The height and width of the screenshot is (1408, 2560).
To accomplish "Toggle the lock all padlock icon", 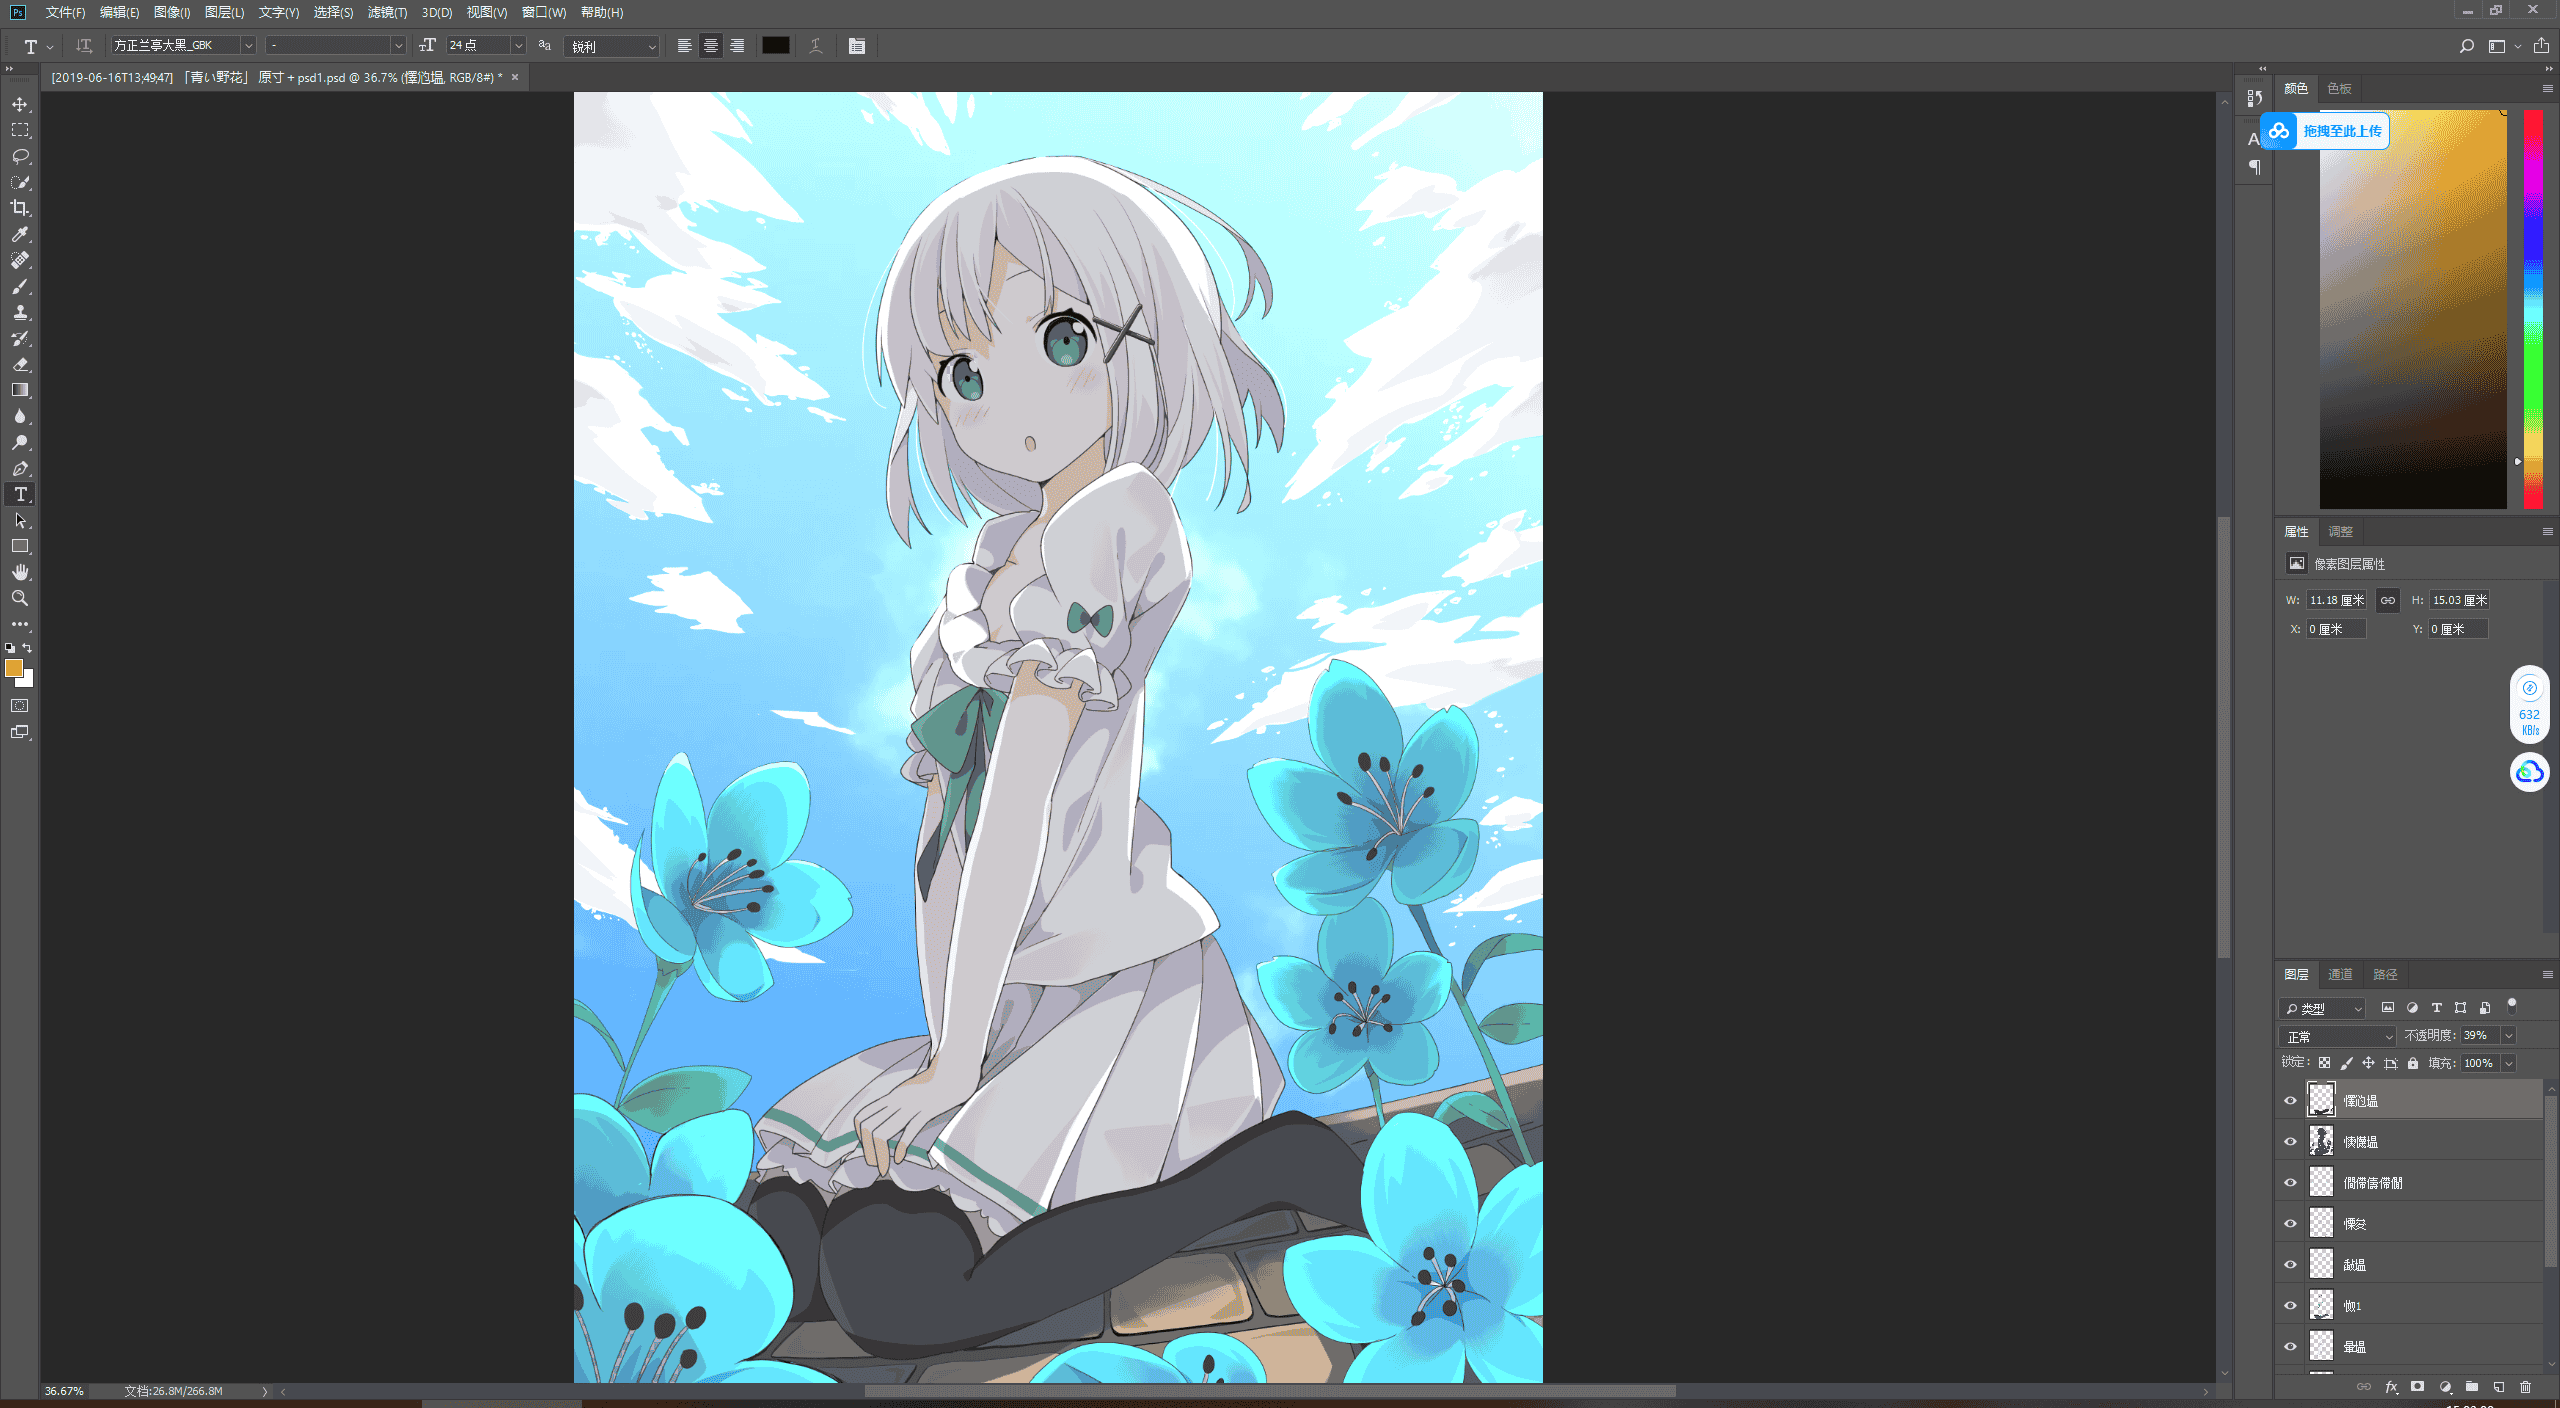I will point(2413,1063).
